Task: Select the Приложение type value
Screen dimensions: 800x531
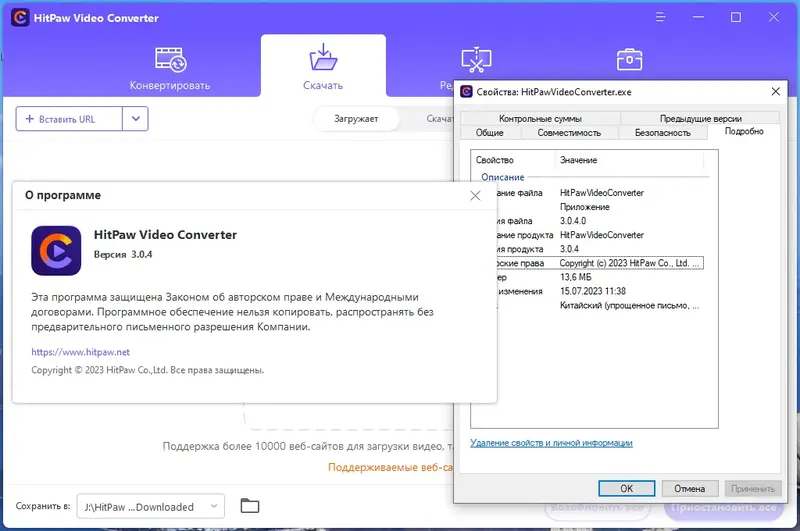Action: coord(585,207)
